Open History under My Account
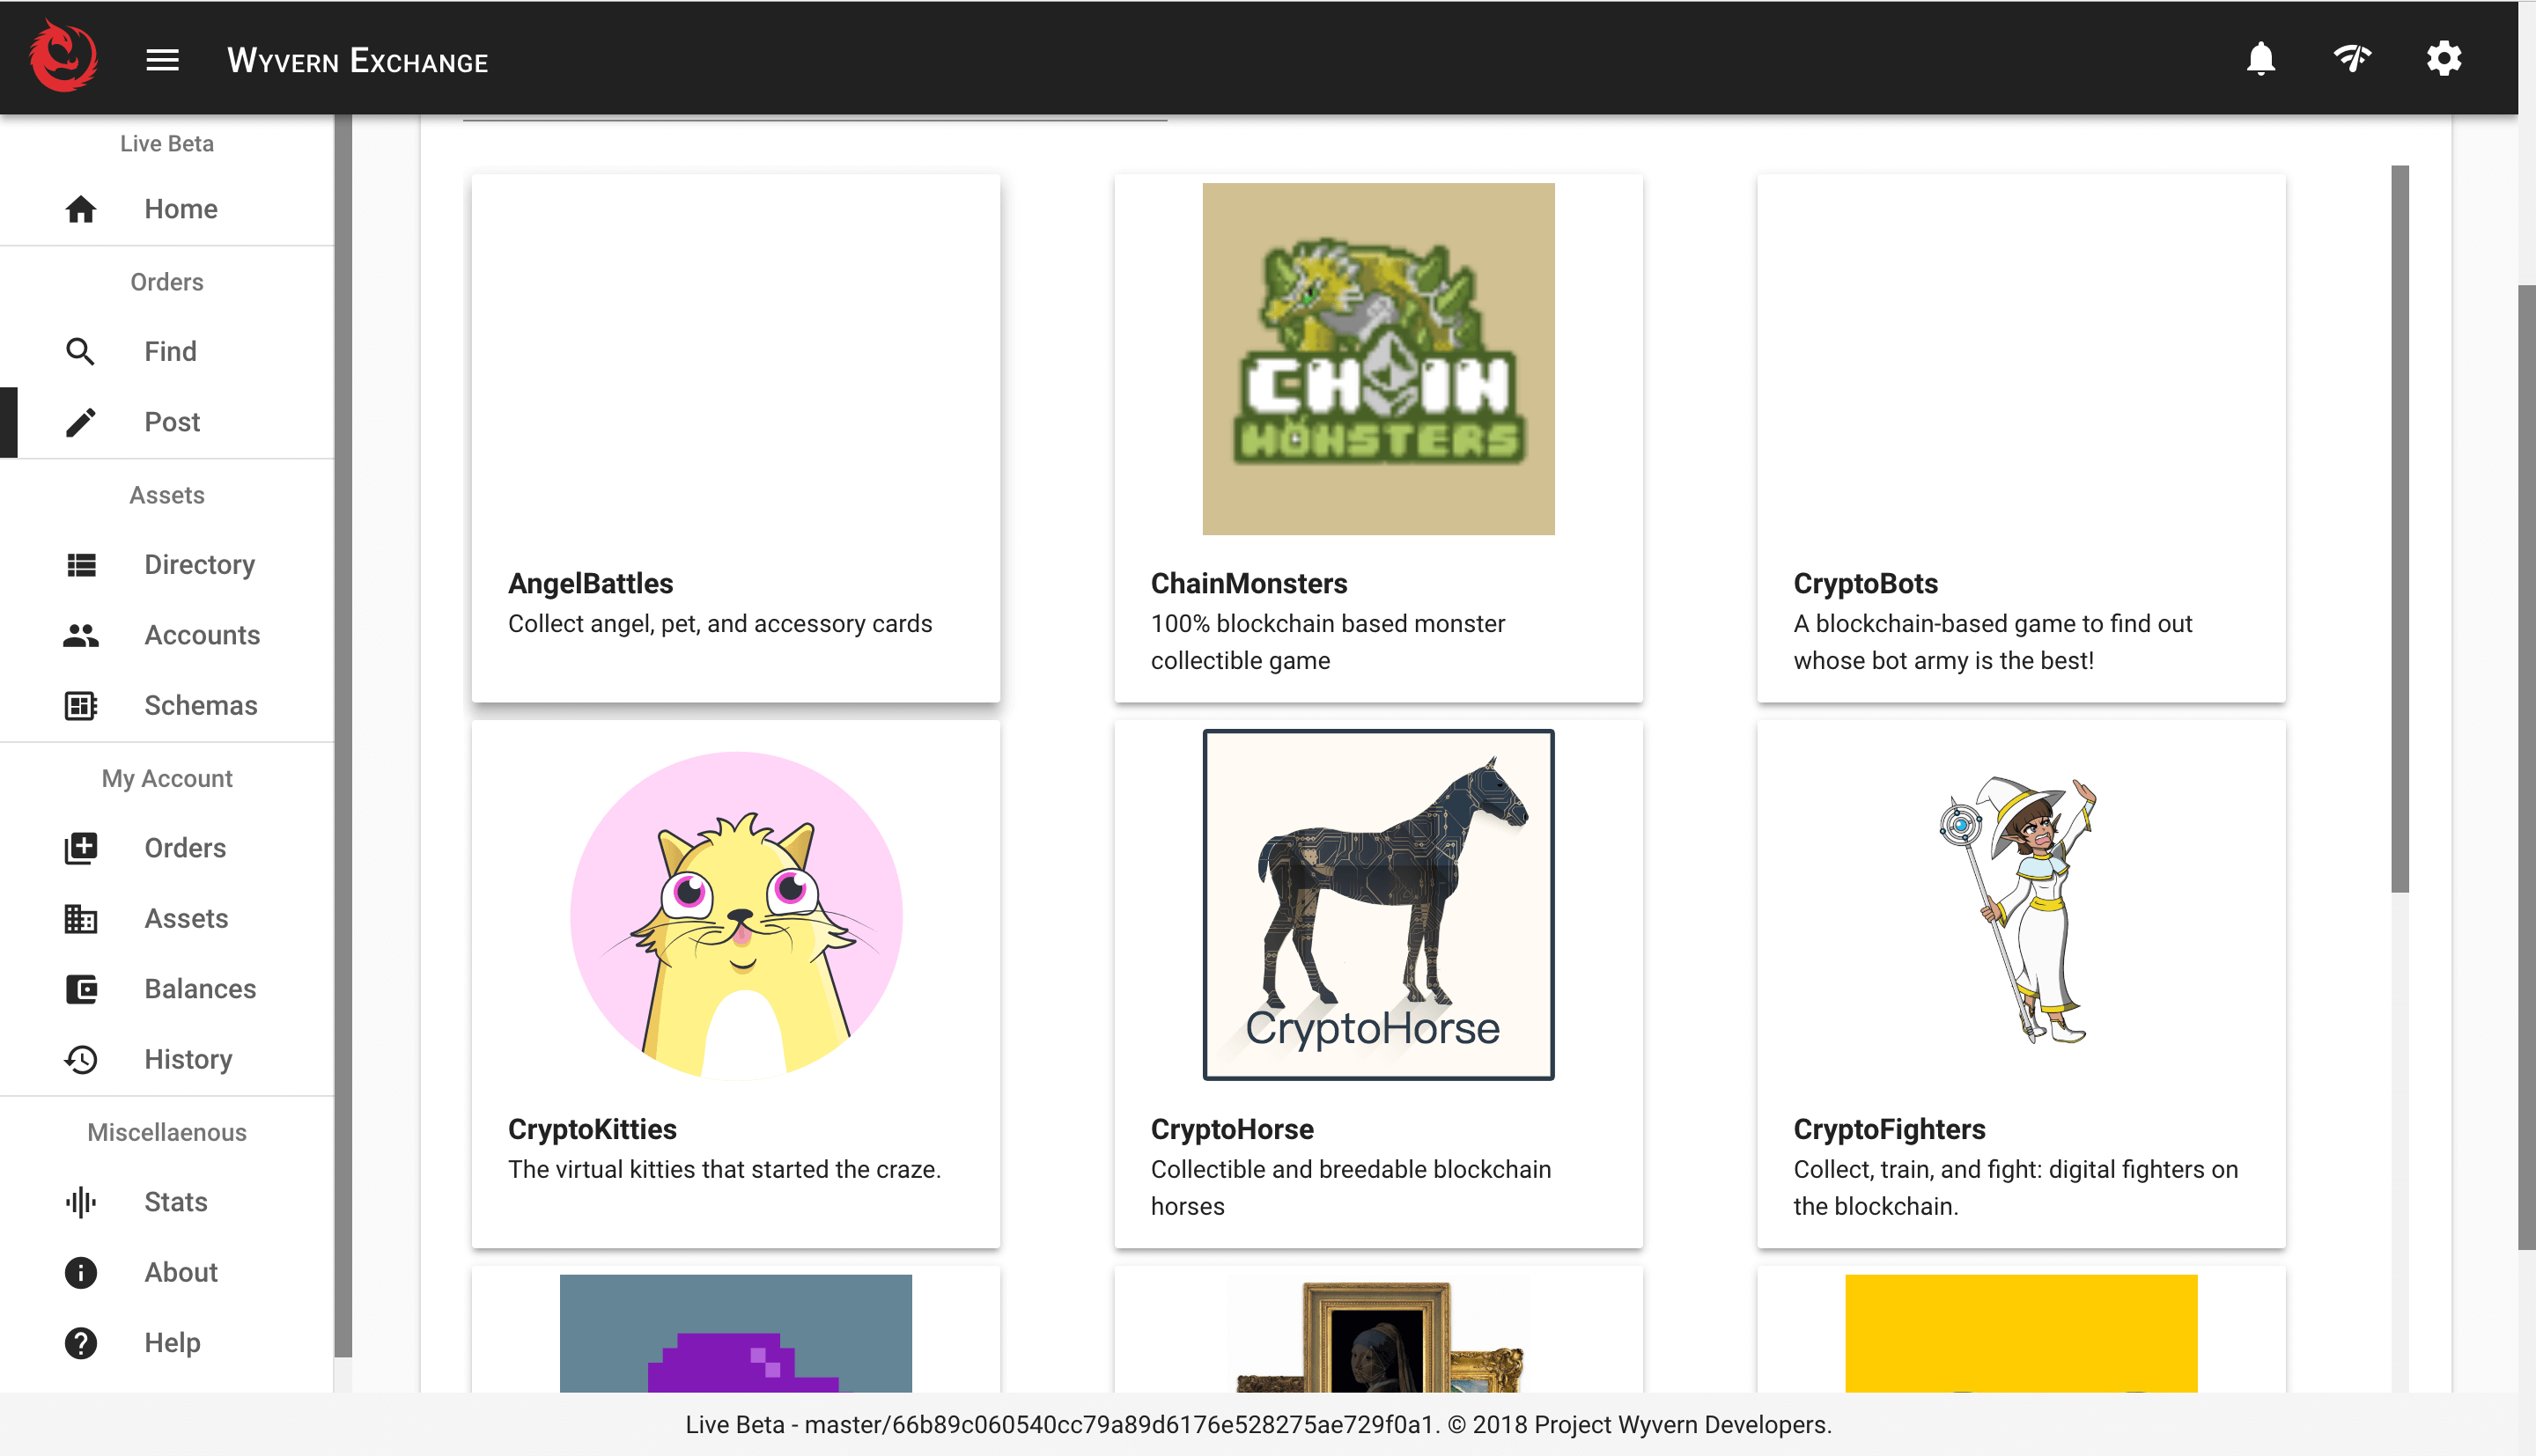This screenshot has width=2536, height=1456. [x=167, y=1060]
